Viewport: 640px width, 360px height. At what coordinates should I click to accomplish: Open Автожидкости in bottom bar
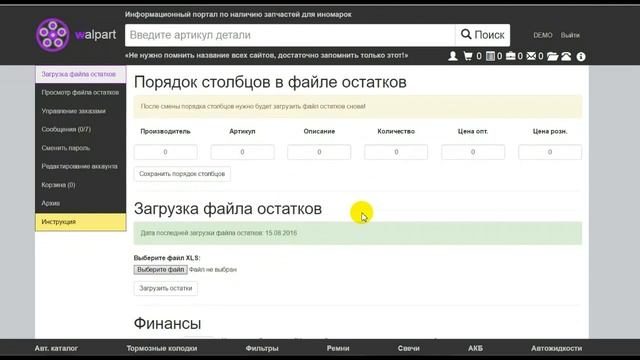(556, 349)
